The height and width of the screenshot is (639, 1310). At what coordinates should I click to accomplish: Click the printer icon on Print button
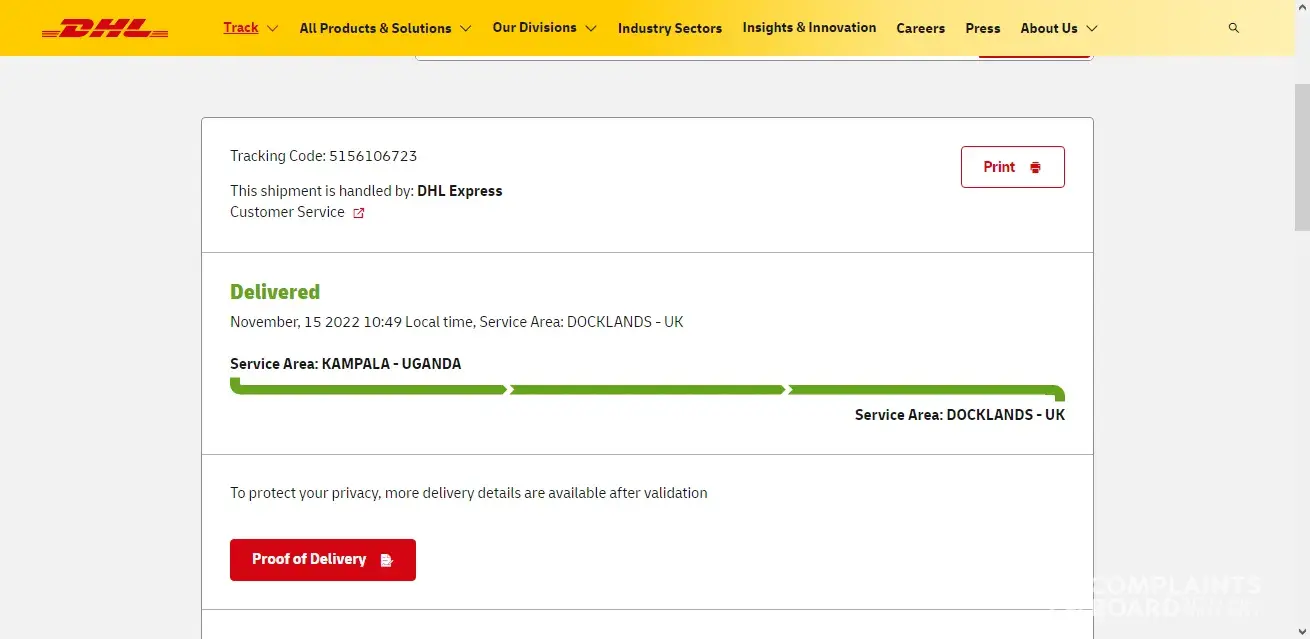(x=1035, y=168)
